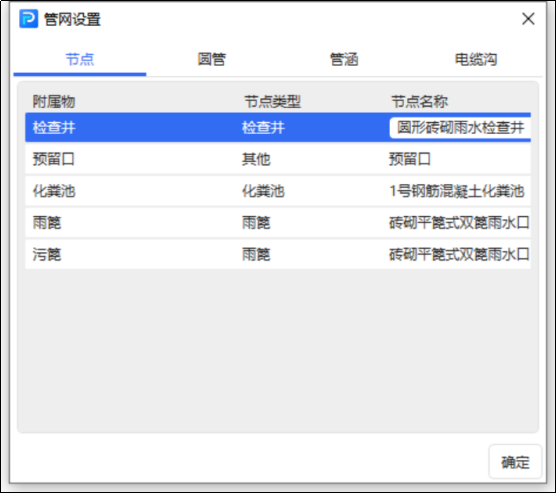Click the 预留口 node name cell
Image resolution: width=556 pixels, height=494 pixels.
click(x=410, y=159)
